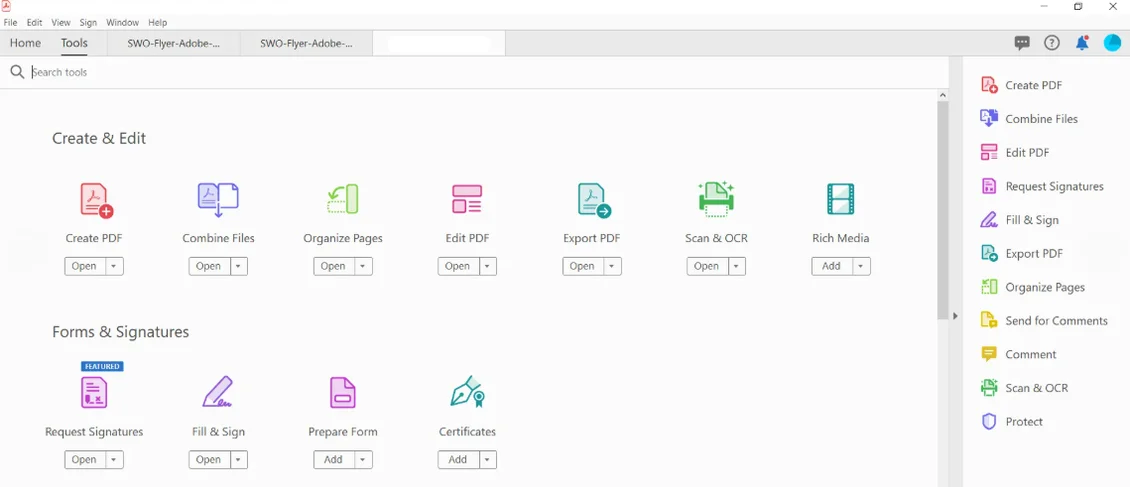Expand the Combine Files Open dropdown arrow
Viewport: 1130px width, 487px height.
(x=239, y=266)
